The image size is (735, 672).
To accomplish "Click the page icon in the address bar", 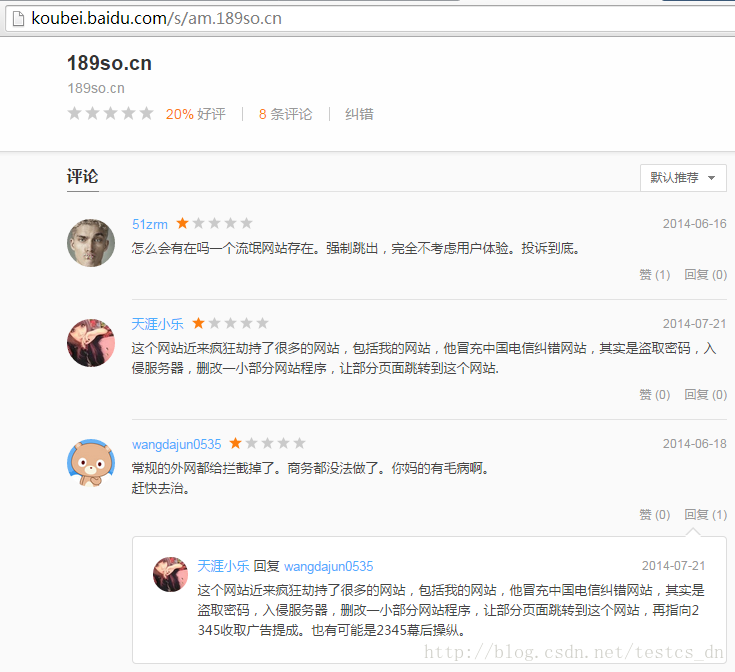I will pyautogui.click(x=18, y=19).
